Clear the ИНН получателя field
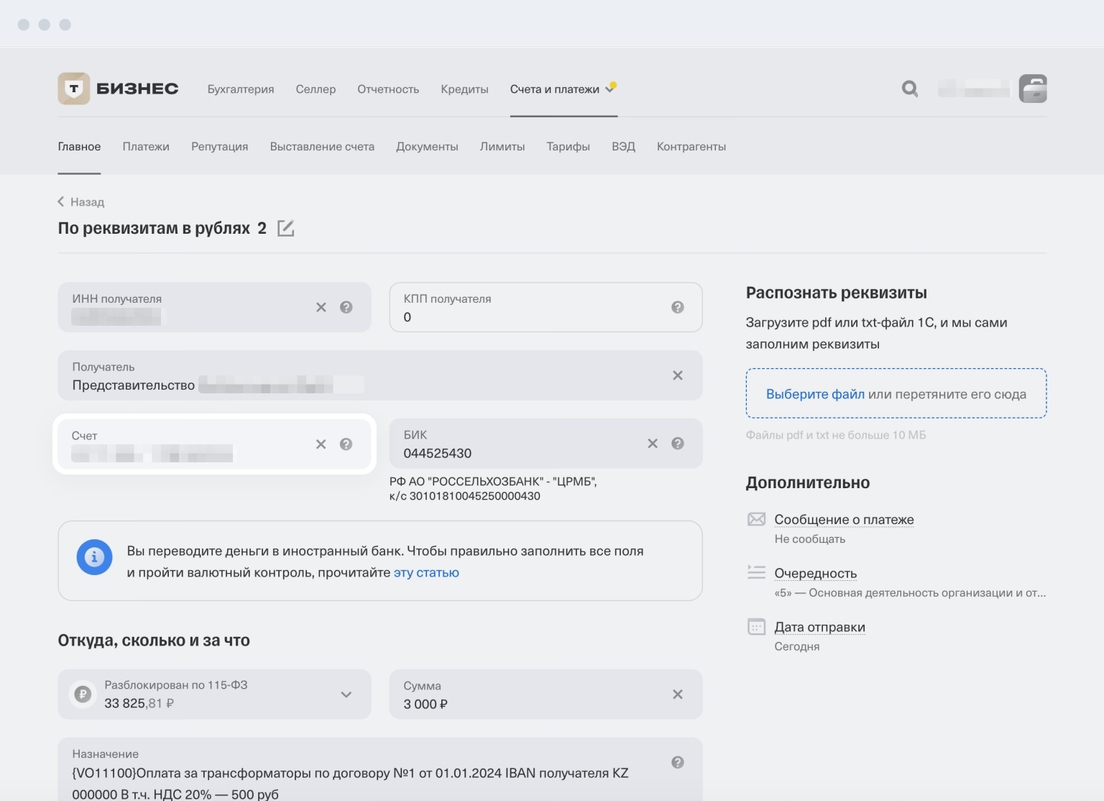The width and height of the screenshot is (1104, 801). pos(321,307)
